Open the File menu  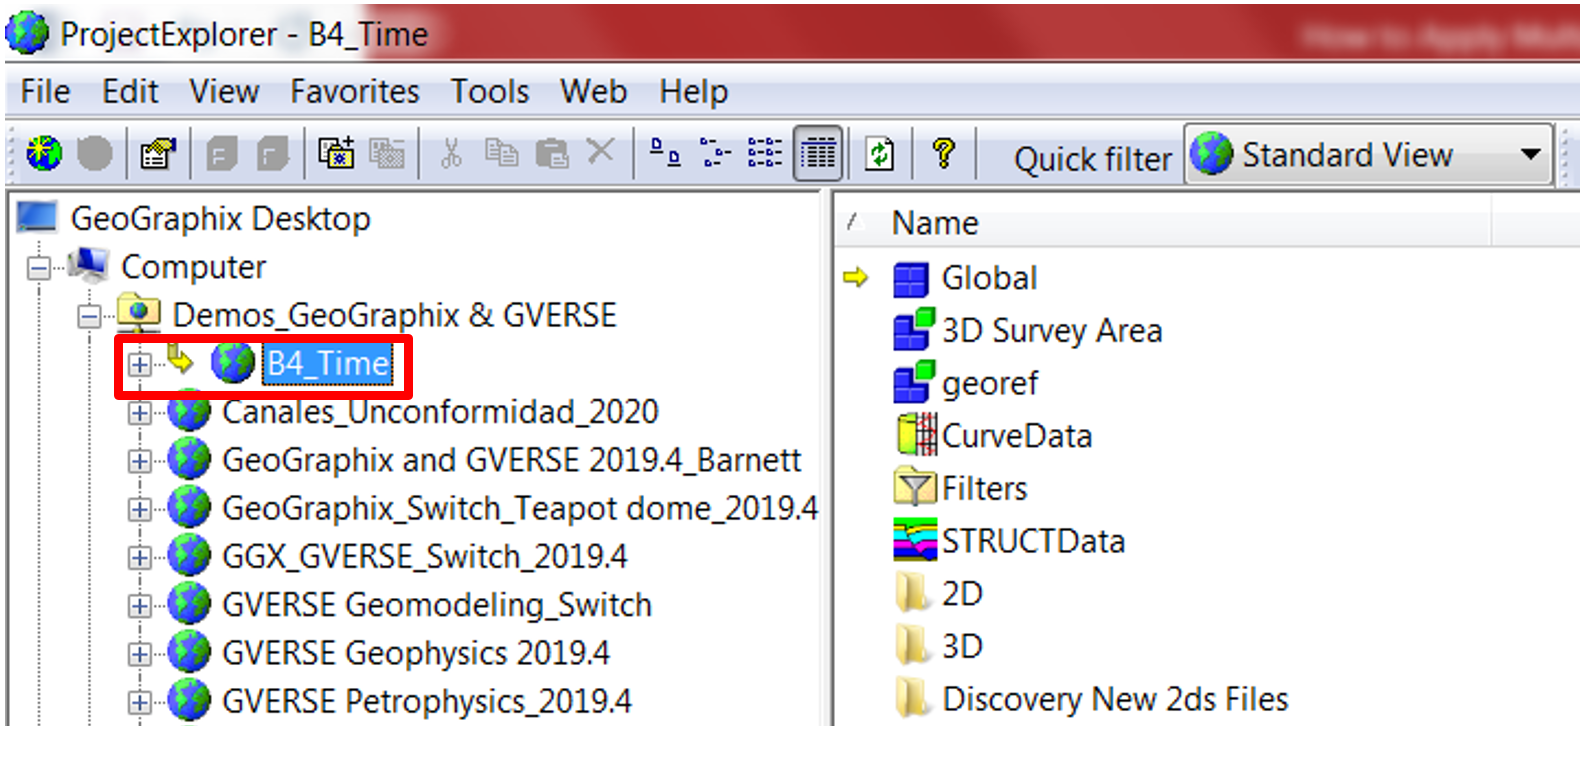pos(46,92)
